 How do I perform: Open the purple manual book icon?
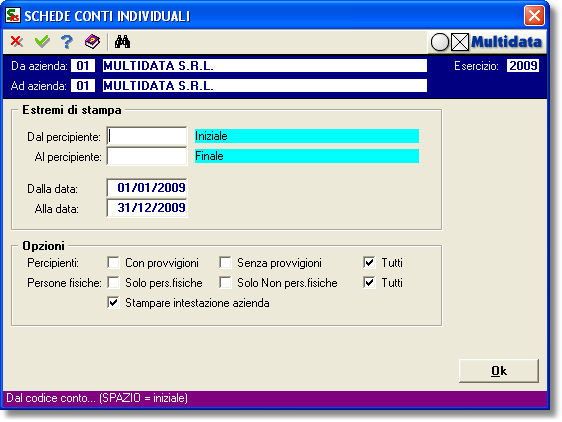pos(92,42)
